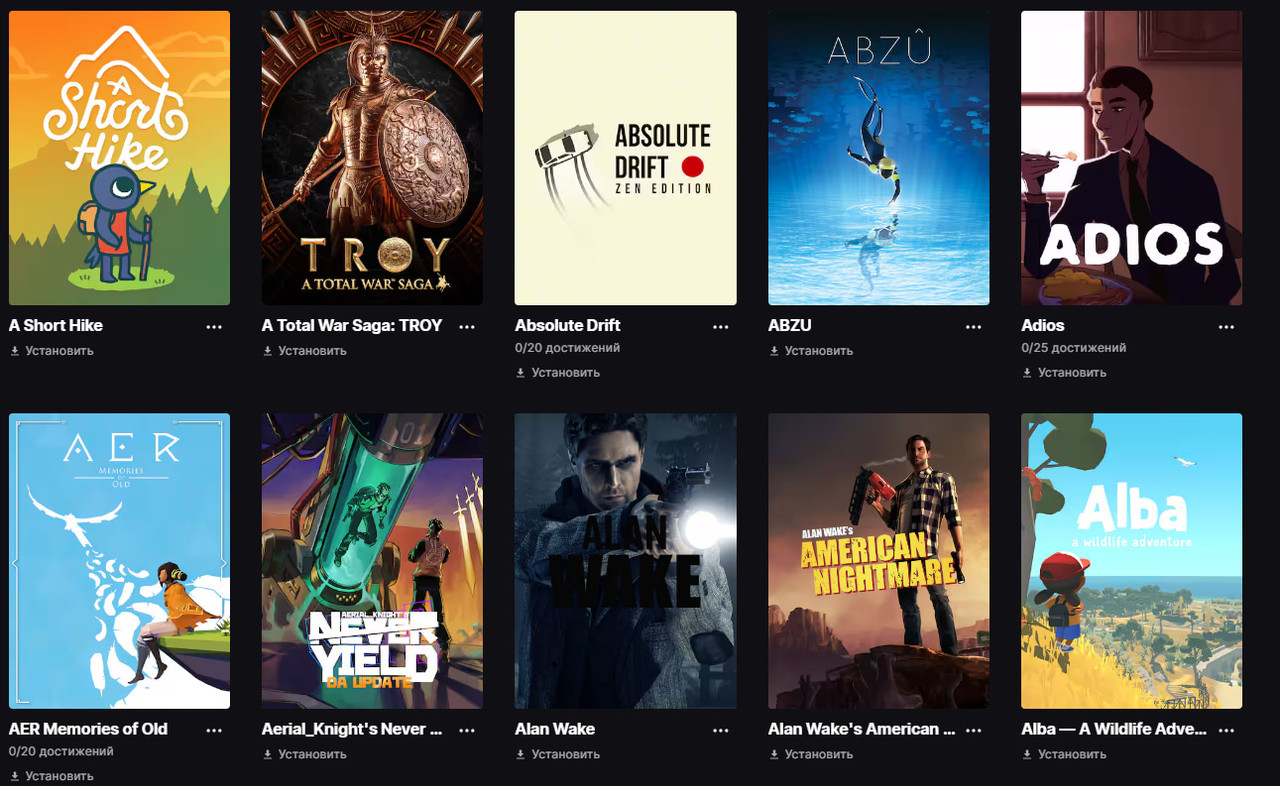Image resolution: width=1280 pixels, height=786 pixels.
Task: Open the three-dot menu beside Adios
Action: [1227, 326]
